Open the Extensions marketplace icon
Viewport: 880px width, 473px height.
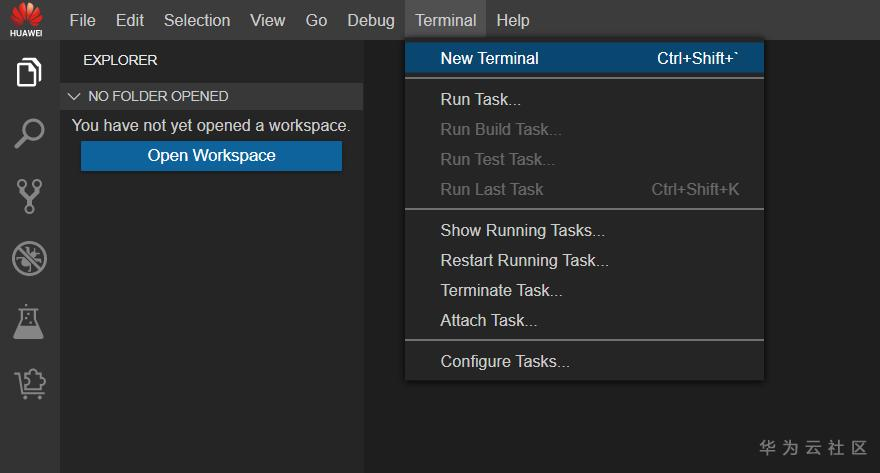coord(29,383)
